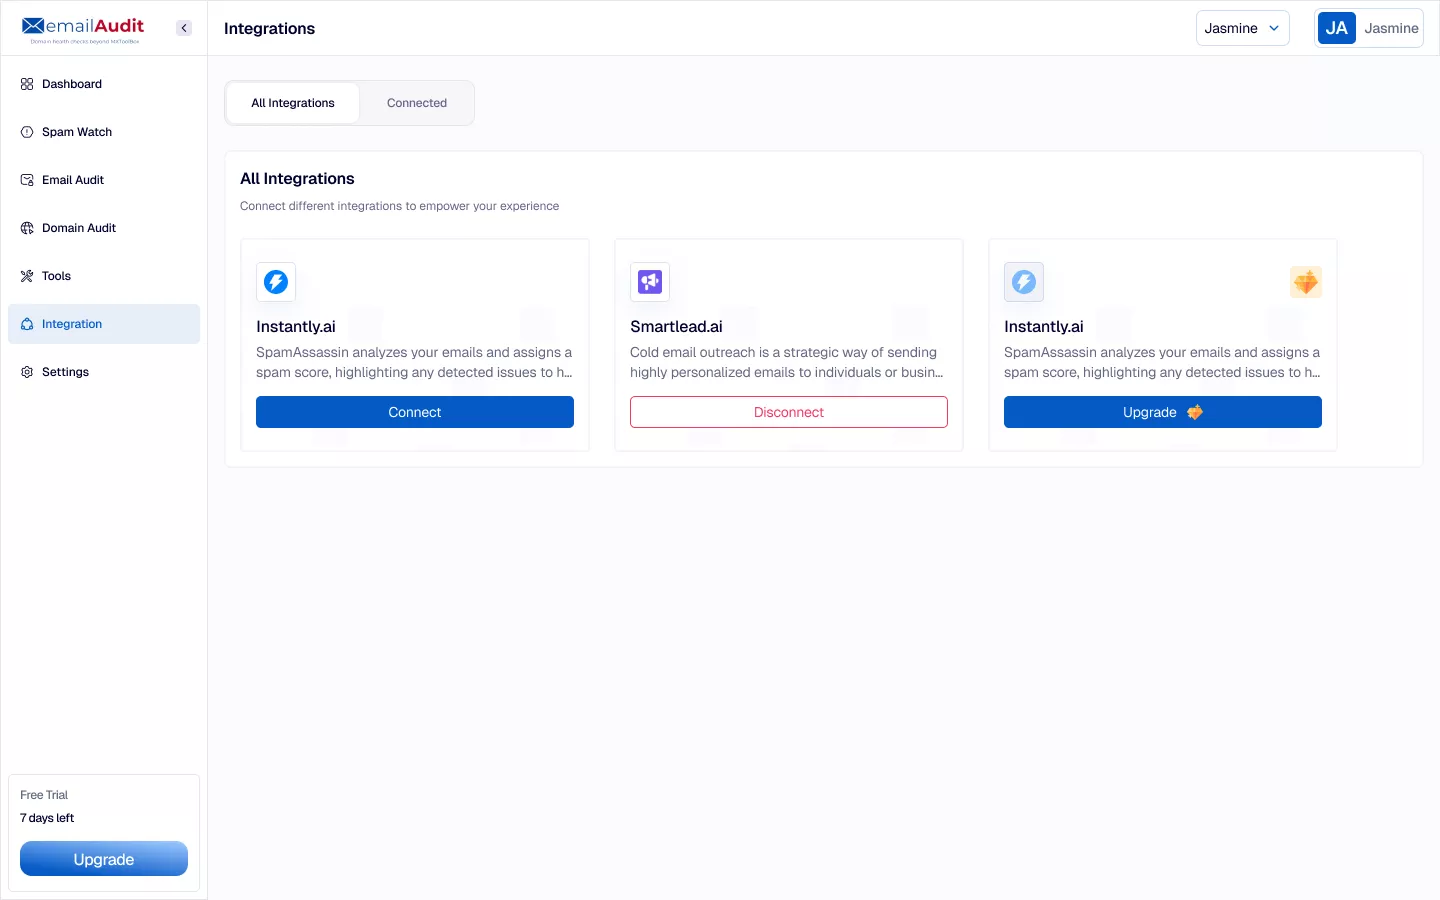Open the Jasmine workspace dropdown
1440x900 pixels.
point(1242,28)
